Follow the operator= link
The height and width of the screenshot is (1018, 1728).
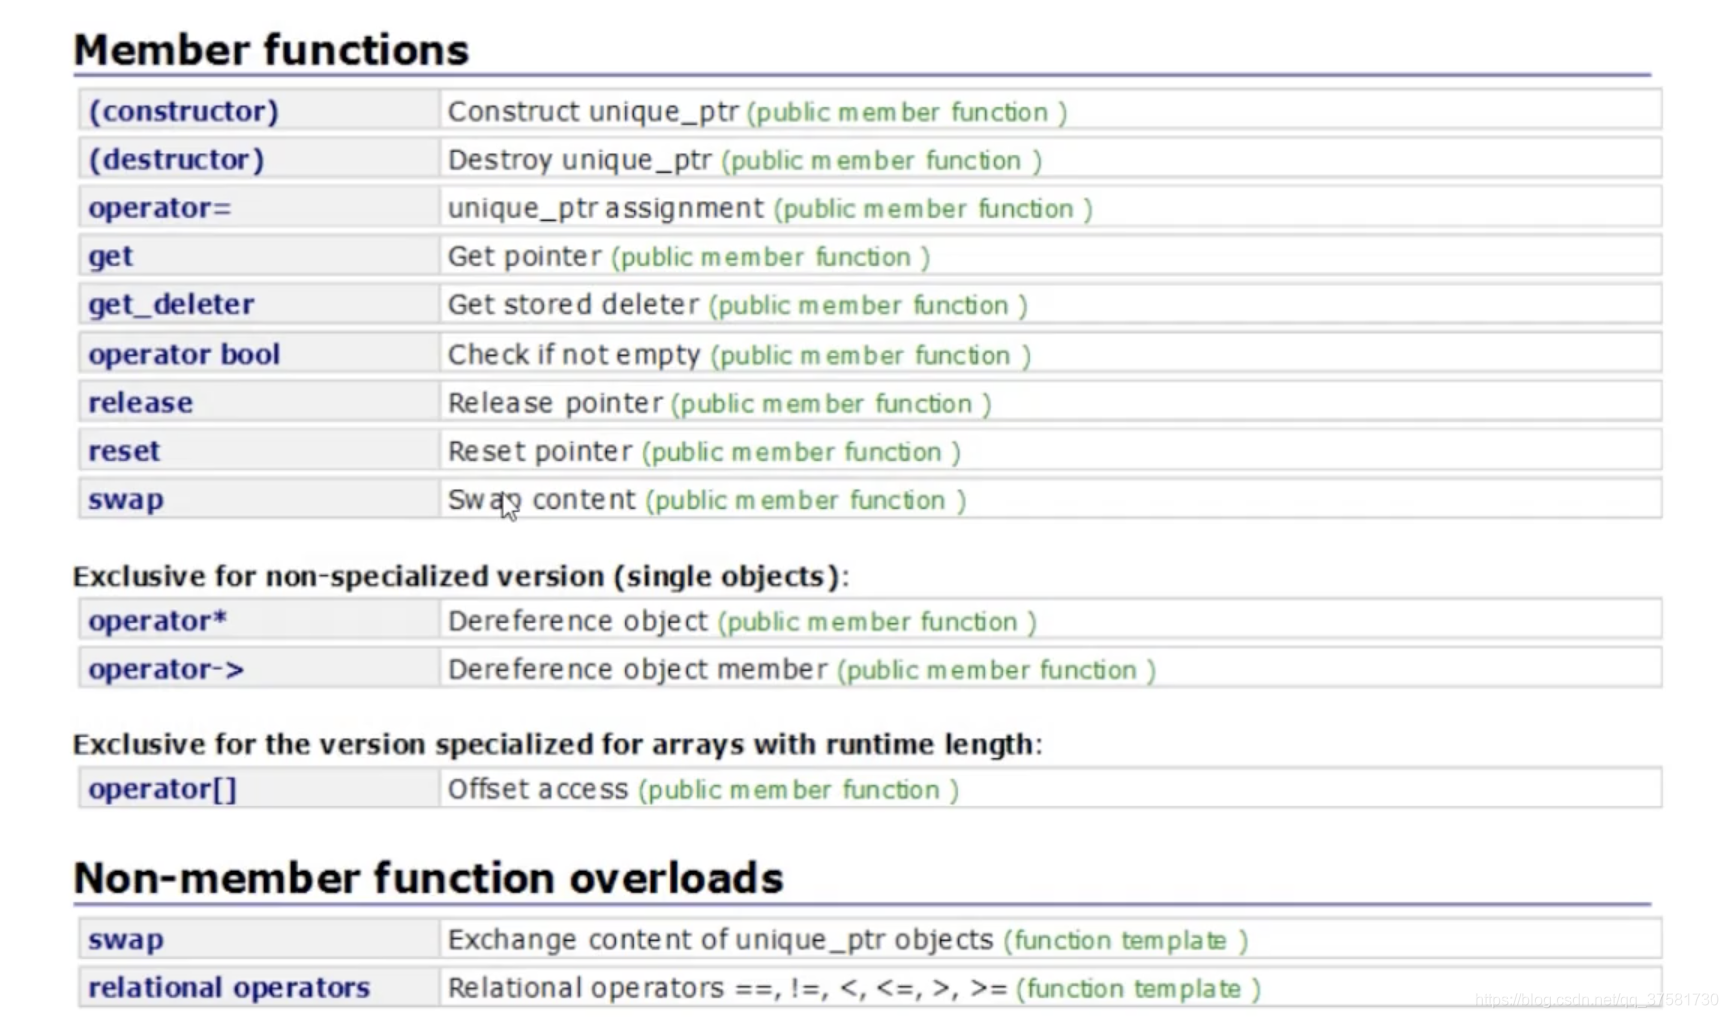point(160,208)
